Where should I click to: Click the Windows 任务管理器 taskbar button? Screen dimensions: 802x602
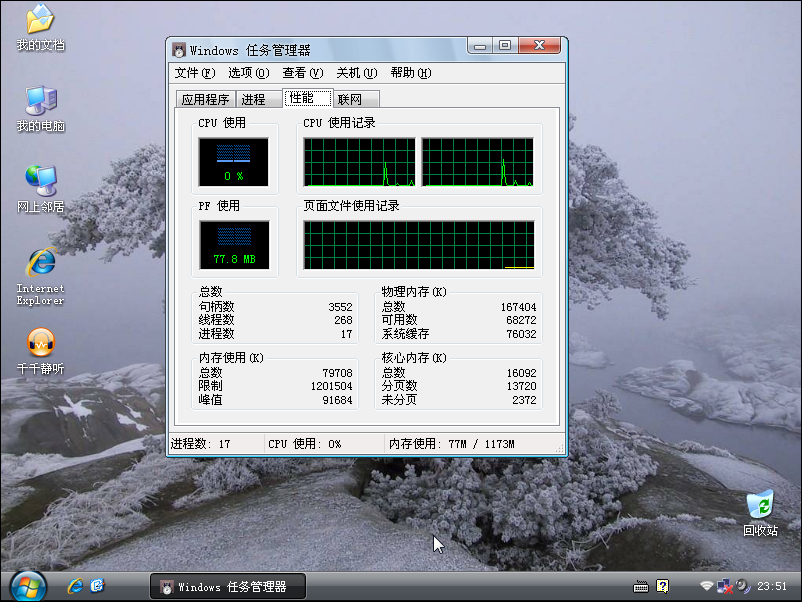(228, 586)
